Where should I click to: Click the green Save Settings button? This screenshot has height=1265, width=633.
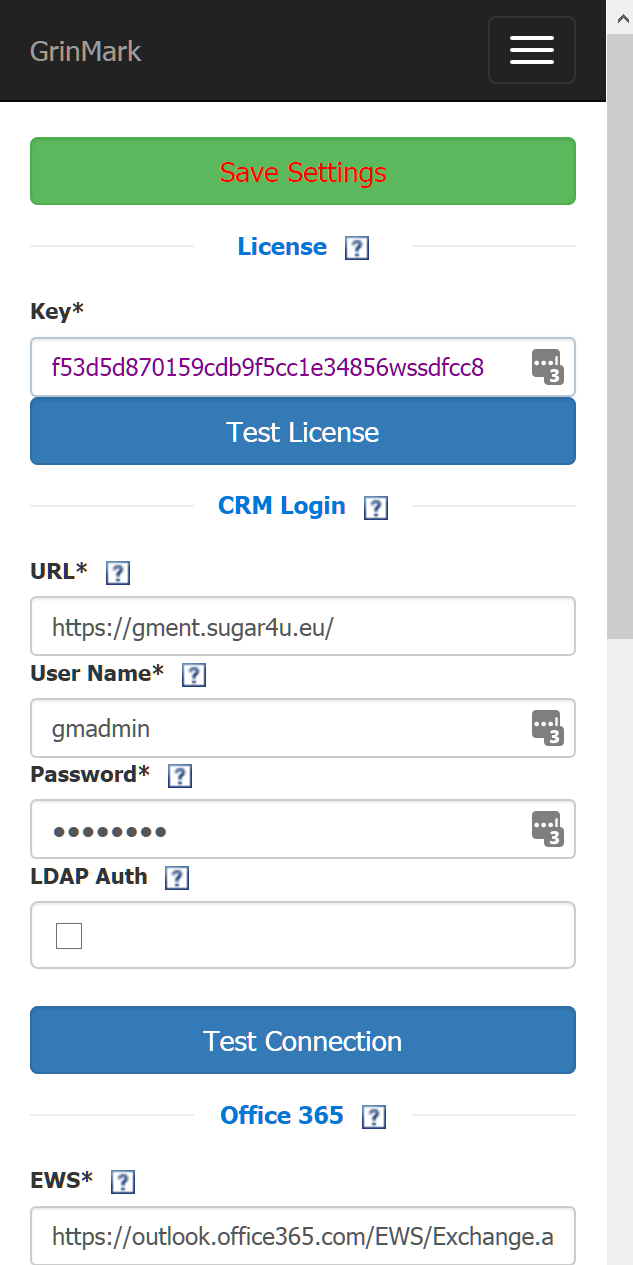coord(303,171)
